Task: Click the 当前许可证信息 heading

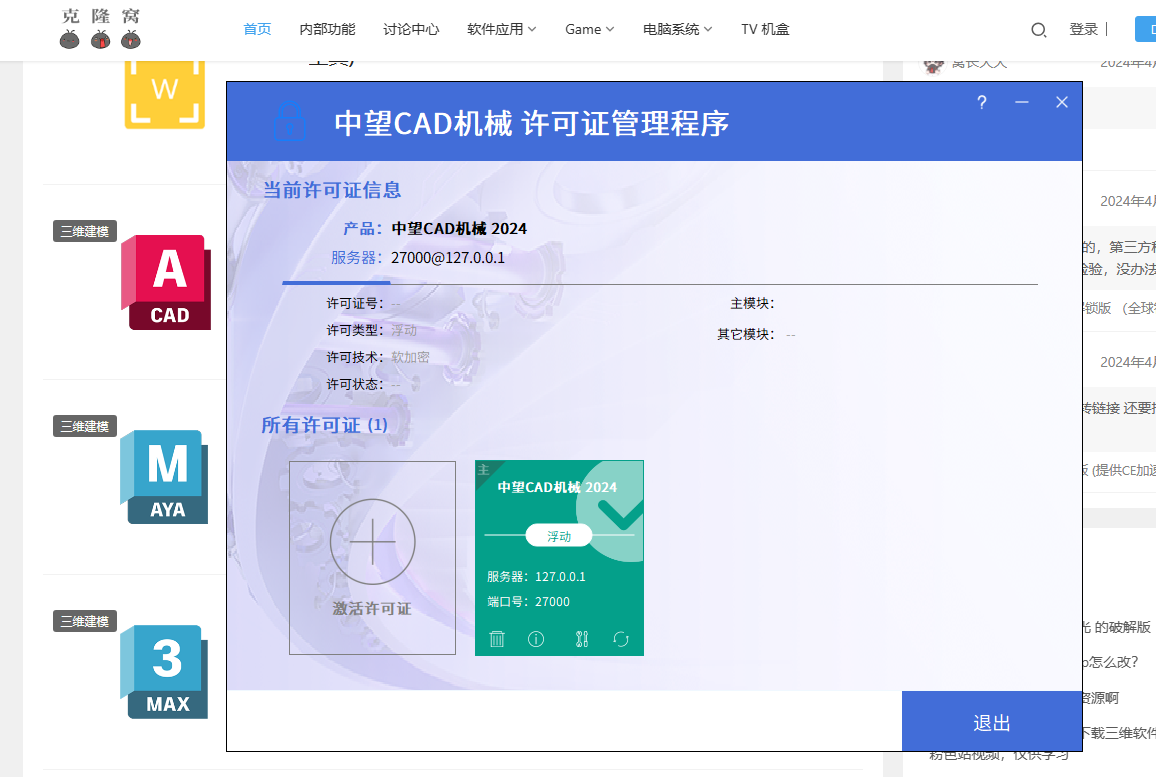Action: 332,190
